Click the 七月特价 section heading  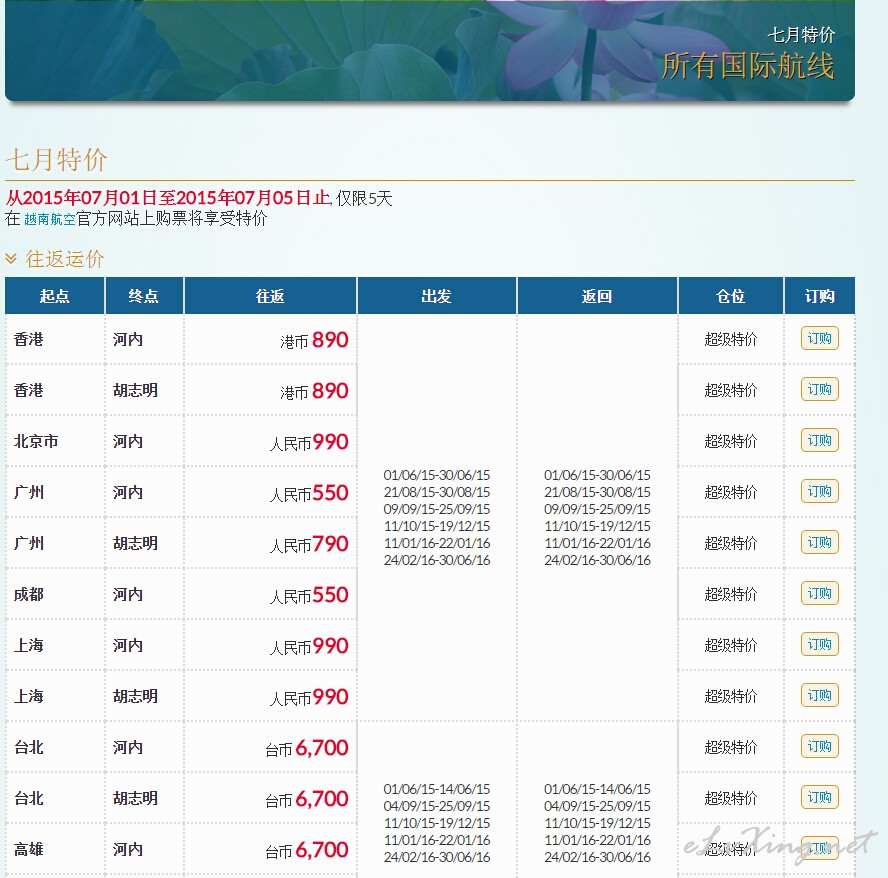click(x=56, y=160)
